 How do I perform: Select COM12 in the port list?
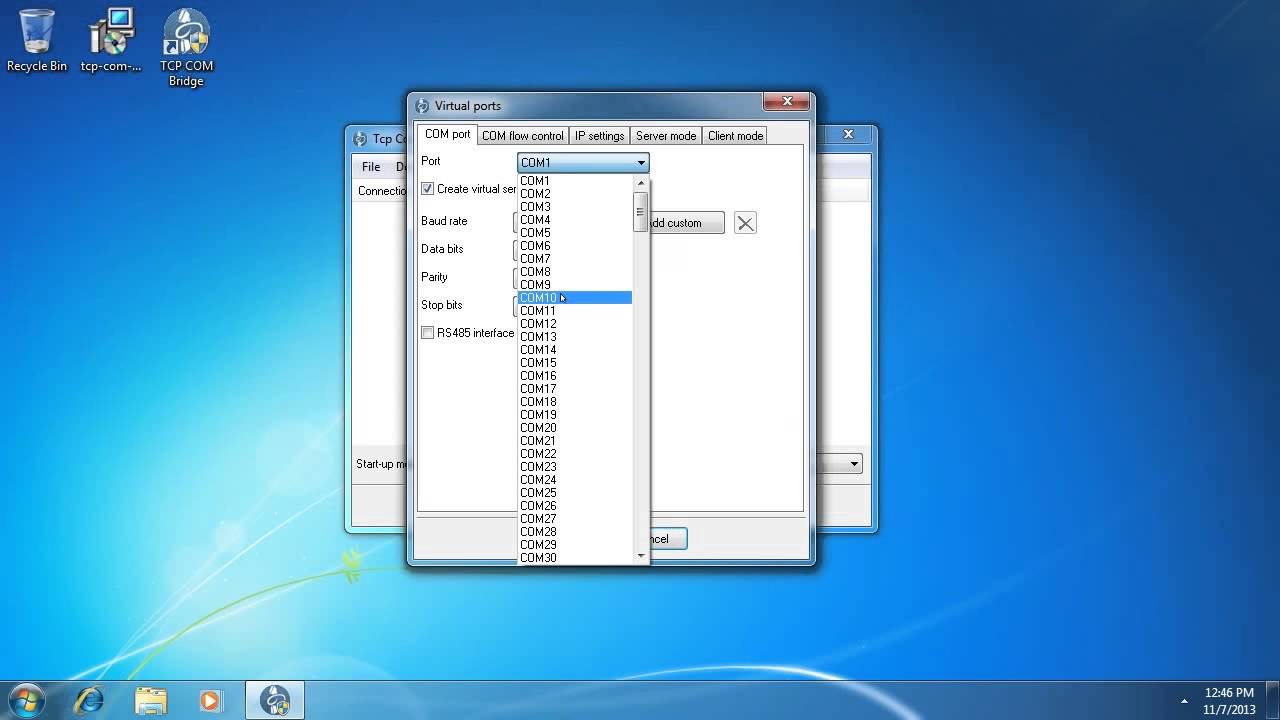coord(575,324)
